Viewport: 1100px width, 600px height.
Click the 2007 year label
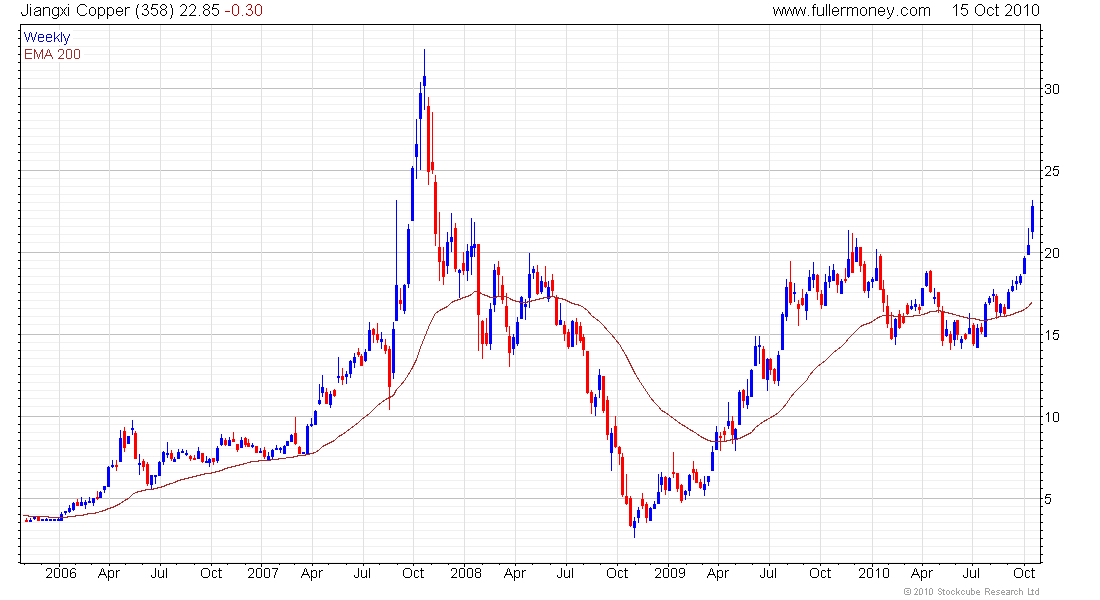pos(263,573)
